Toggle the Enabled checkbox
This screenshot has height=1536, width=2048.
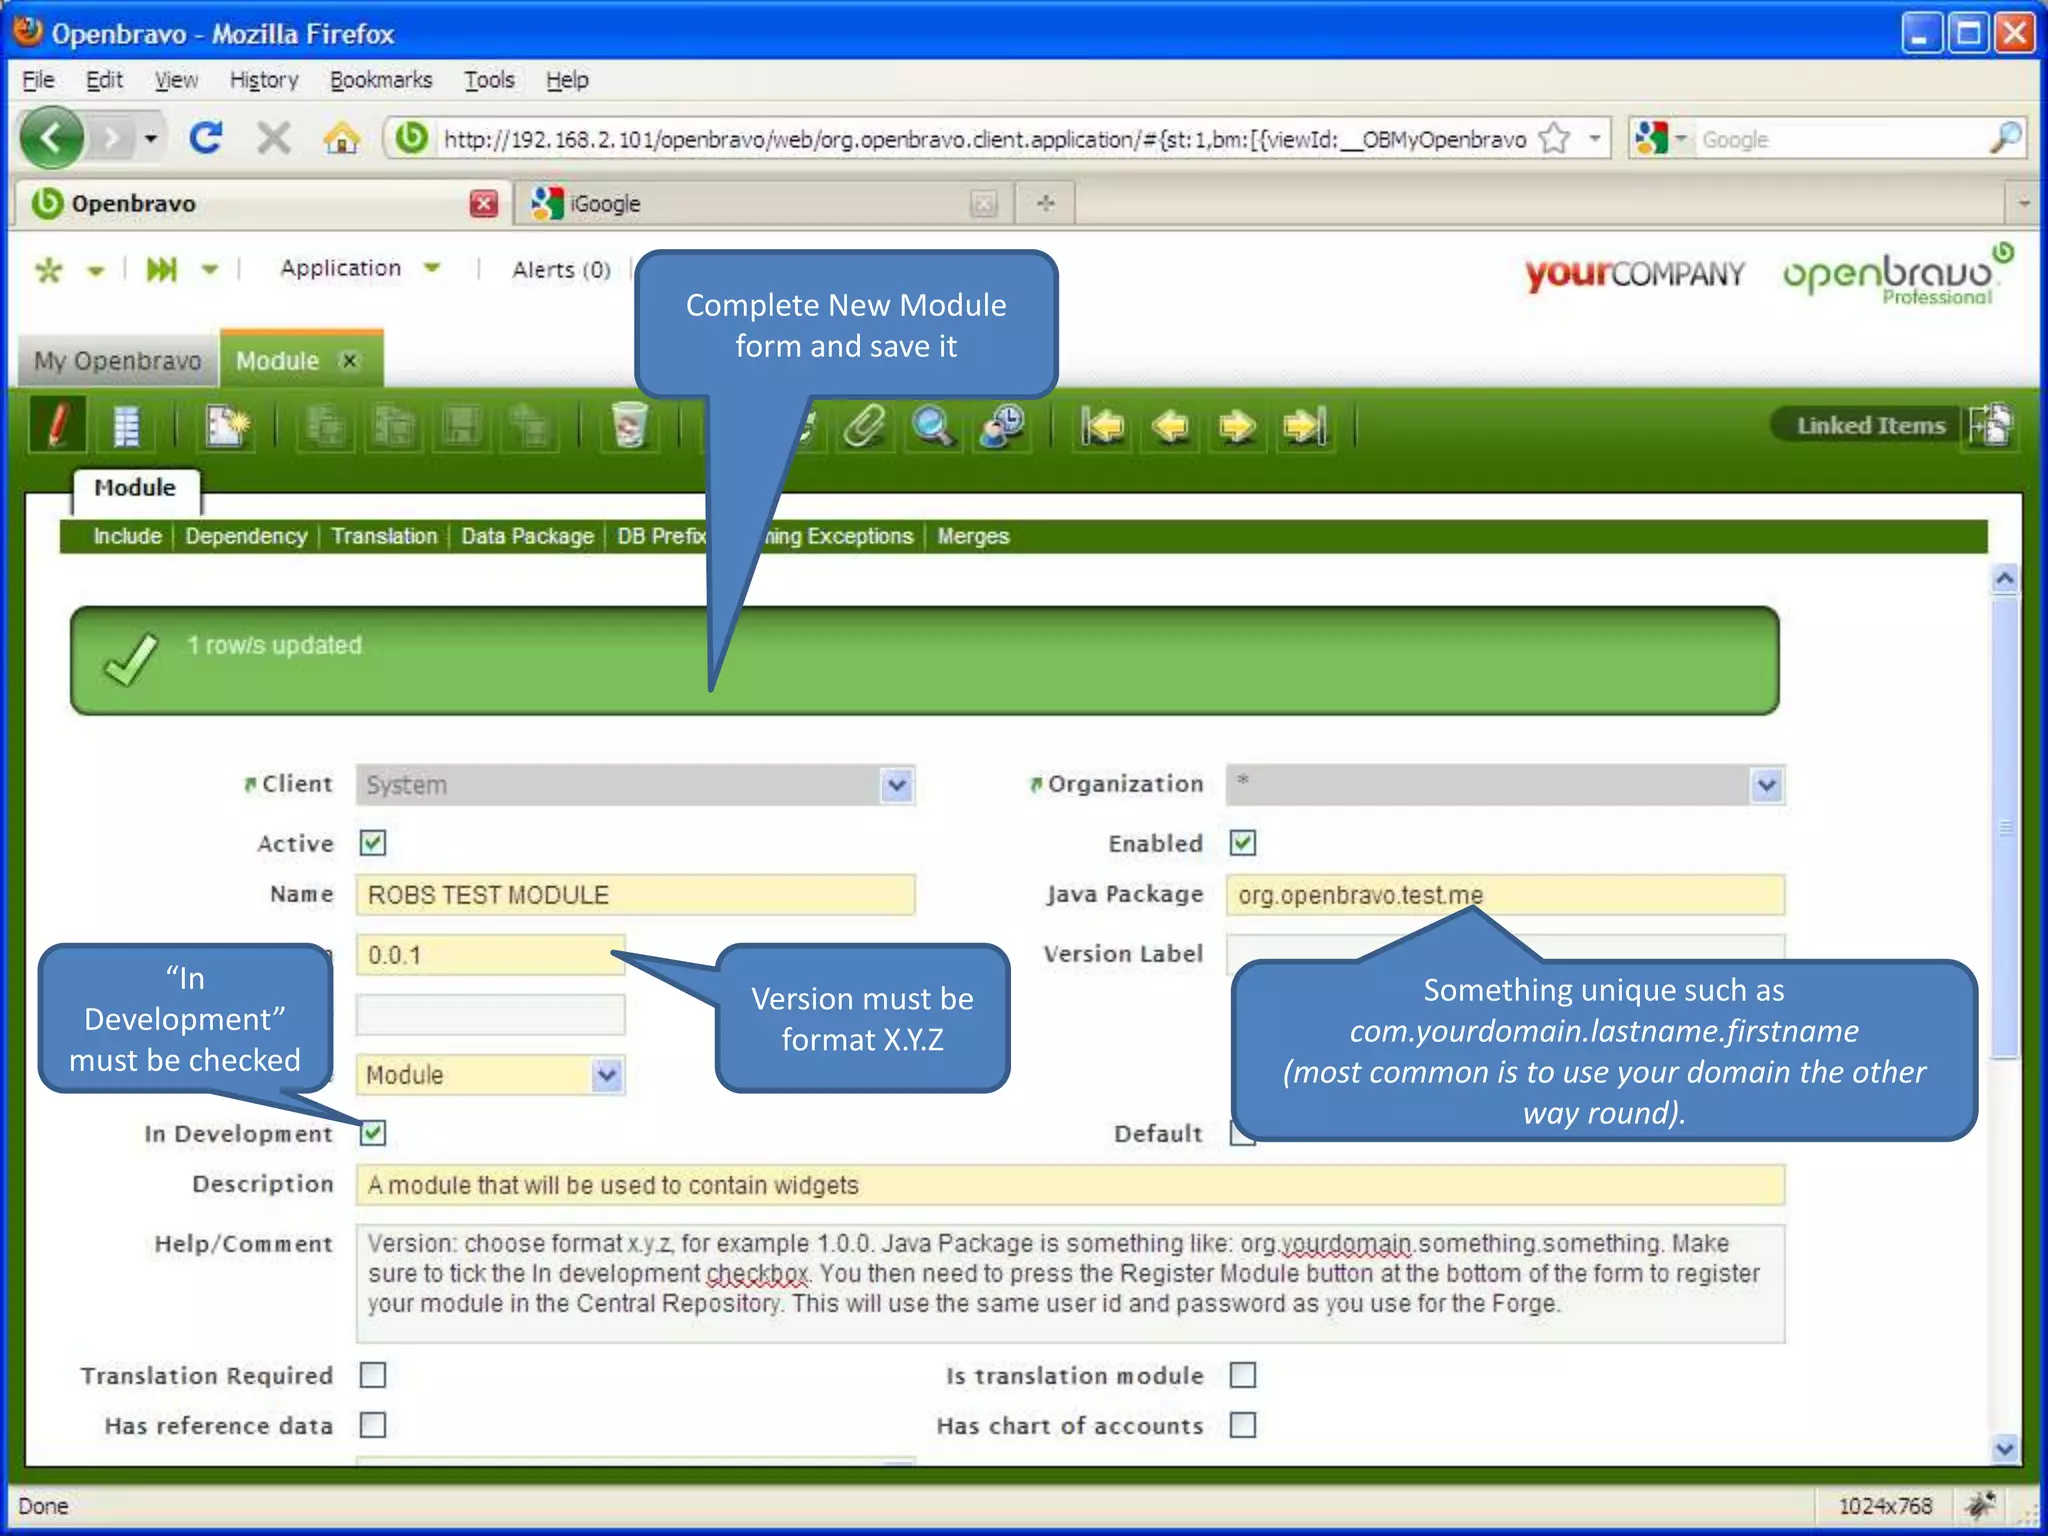click(x=1243, y=843)
